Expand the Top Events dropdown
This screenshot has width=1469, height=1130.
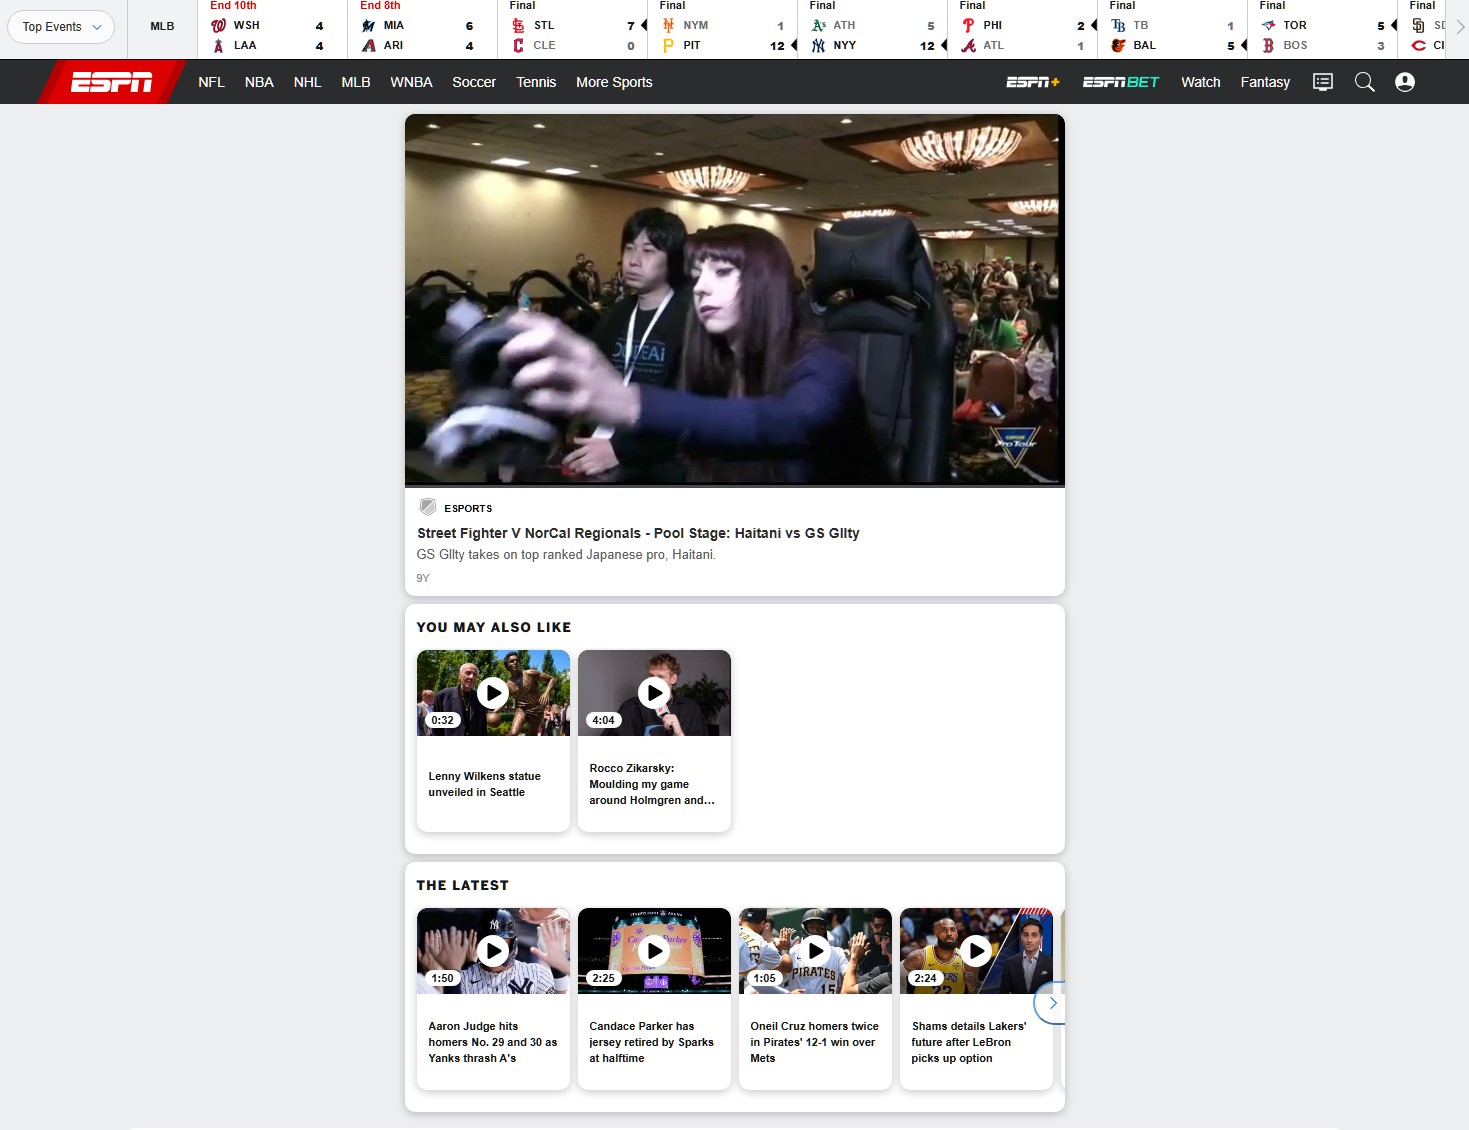click(x=62, y=27)
